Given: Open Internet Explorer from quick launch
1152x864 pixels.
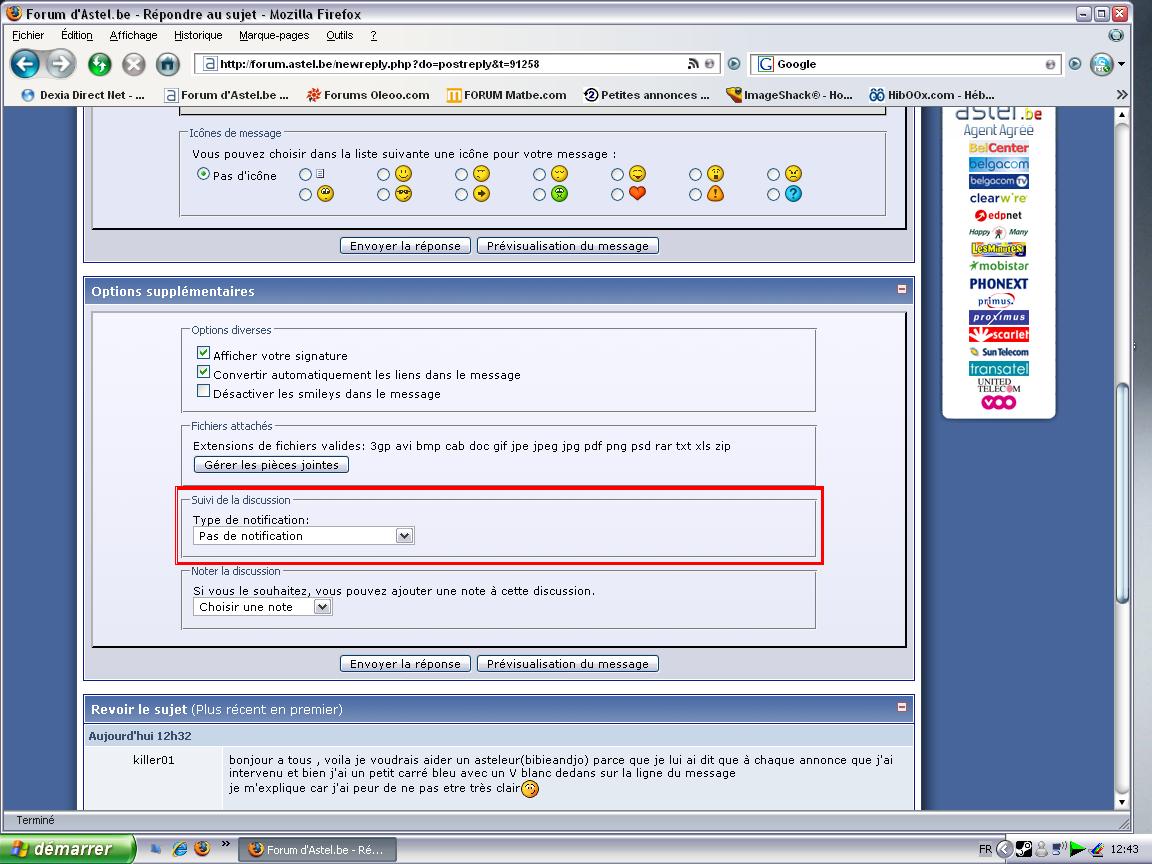Looking at the screenshot, I should click(x=180, y=848).
